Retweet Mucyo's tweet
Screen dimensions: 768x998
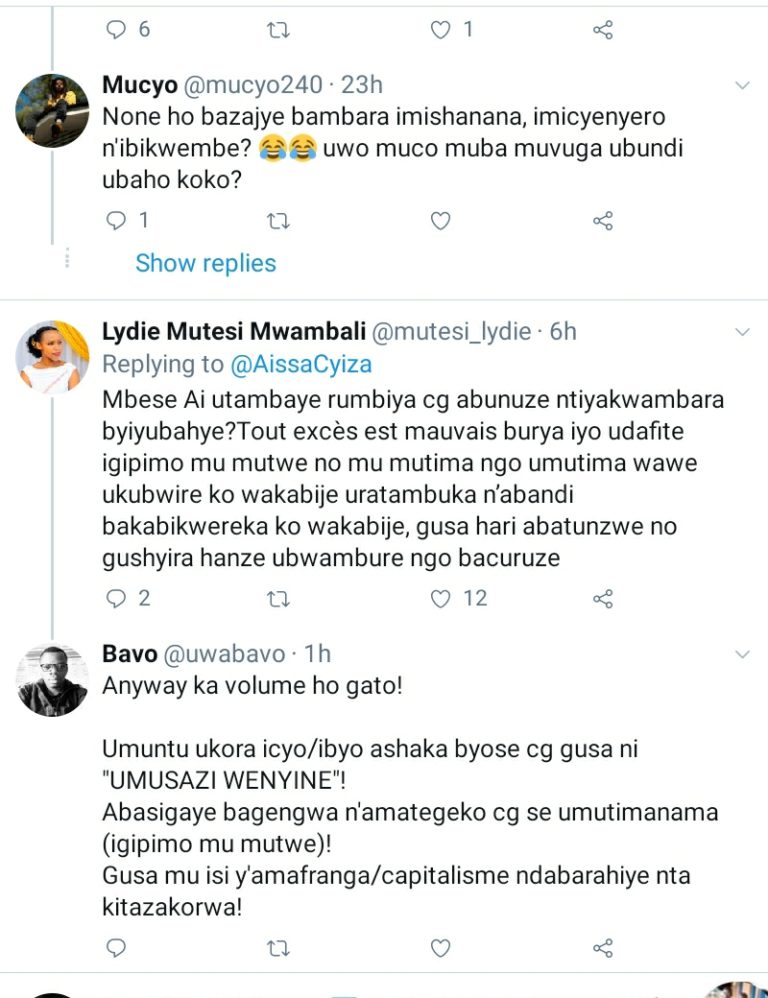click(x=279, y=221)
